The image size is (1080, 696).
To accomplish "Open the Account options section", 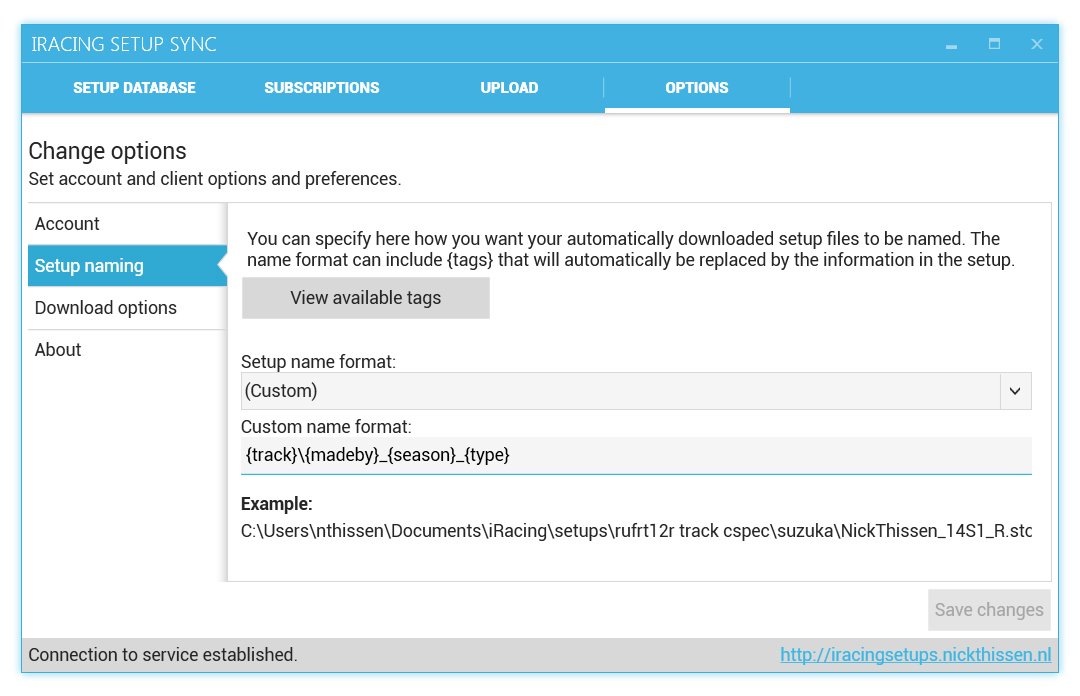I will (127, 224).
